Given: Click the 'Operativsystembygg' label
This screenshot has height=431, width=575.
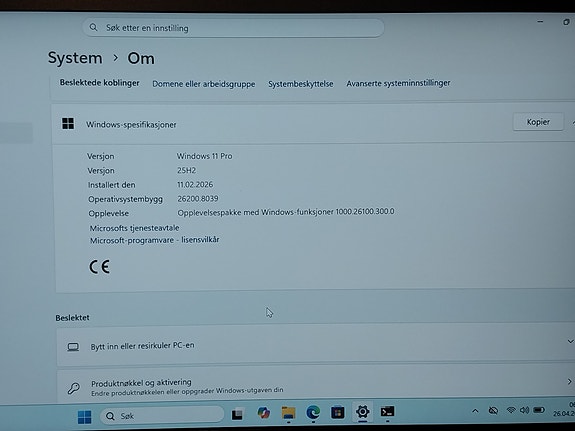Looking at the screenshot, I should pyautogui.click(x=125, y=199).
